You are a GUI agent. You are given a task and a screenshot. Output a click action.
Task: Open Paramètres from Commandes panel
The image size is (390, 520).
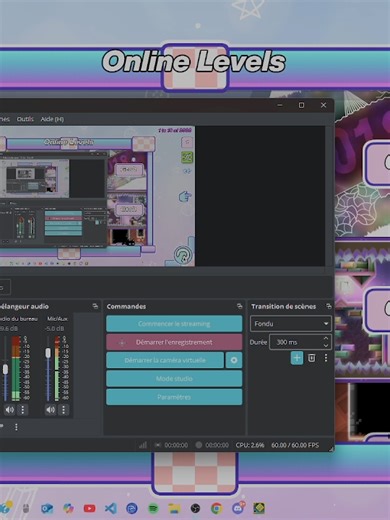coord(174,397)
